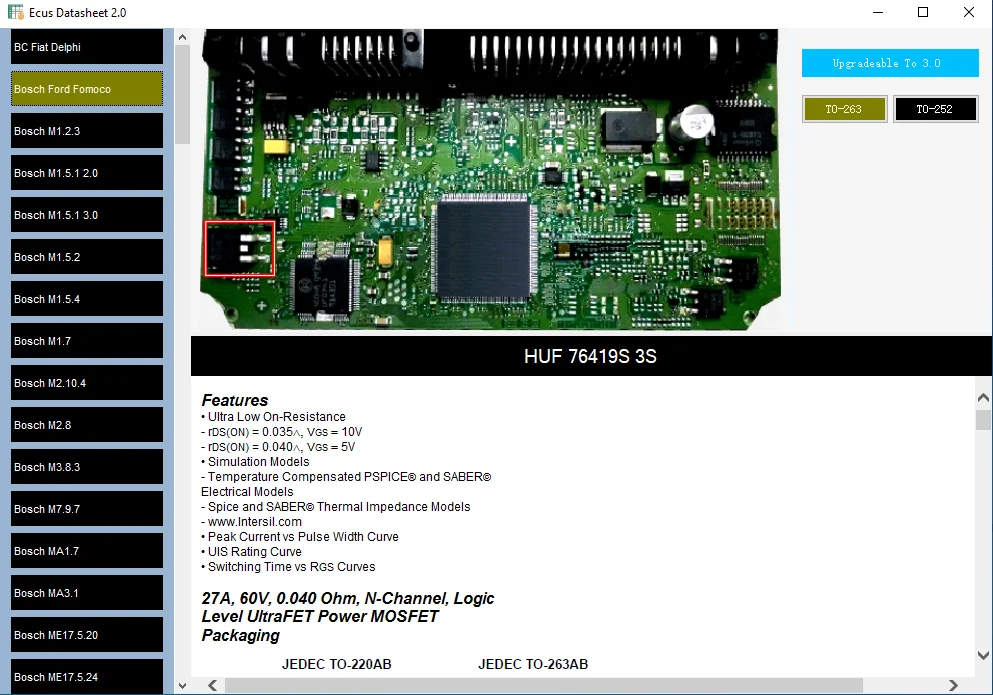Switch to the TO-252 package tab
Image resolution: width=993 pixels, height=695 pixels.
pyautogui.click(x=935, y=109)
